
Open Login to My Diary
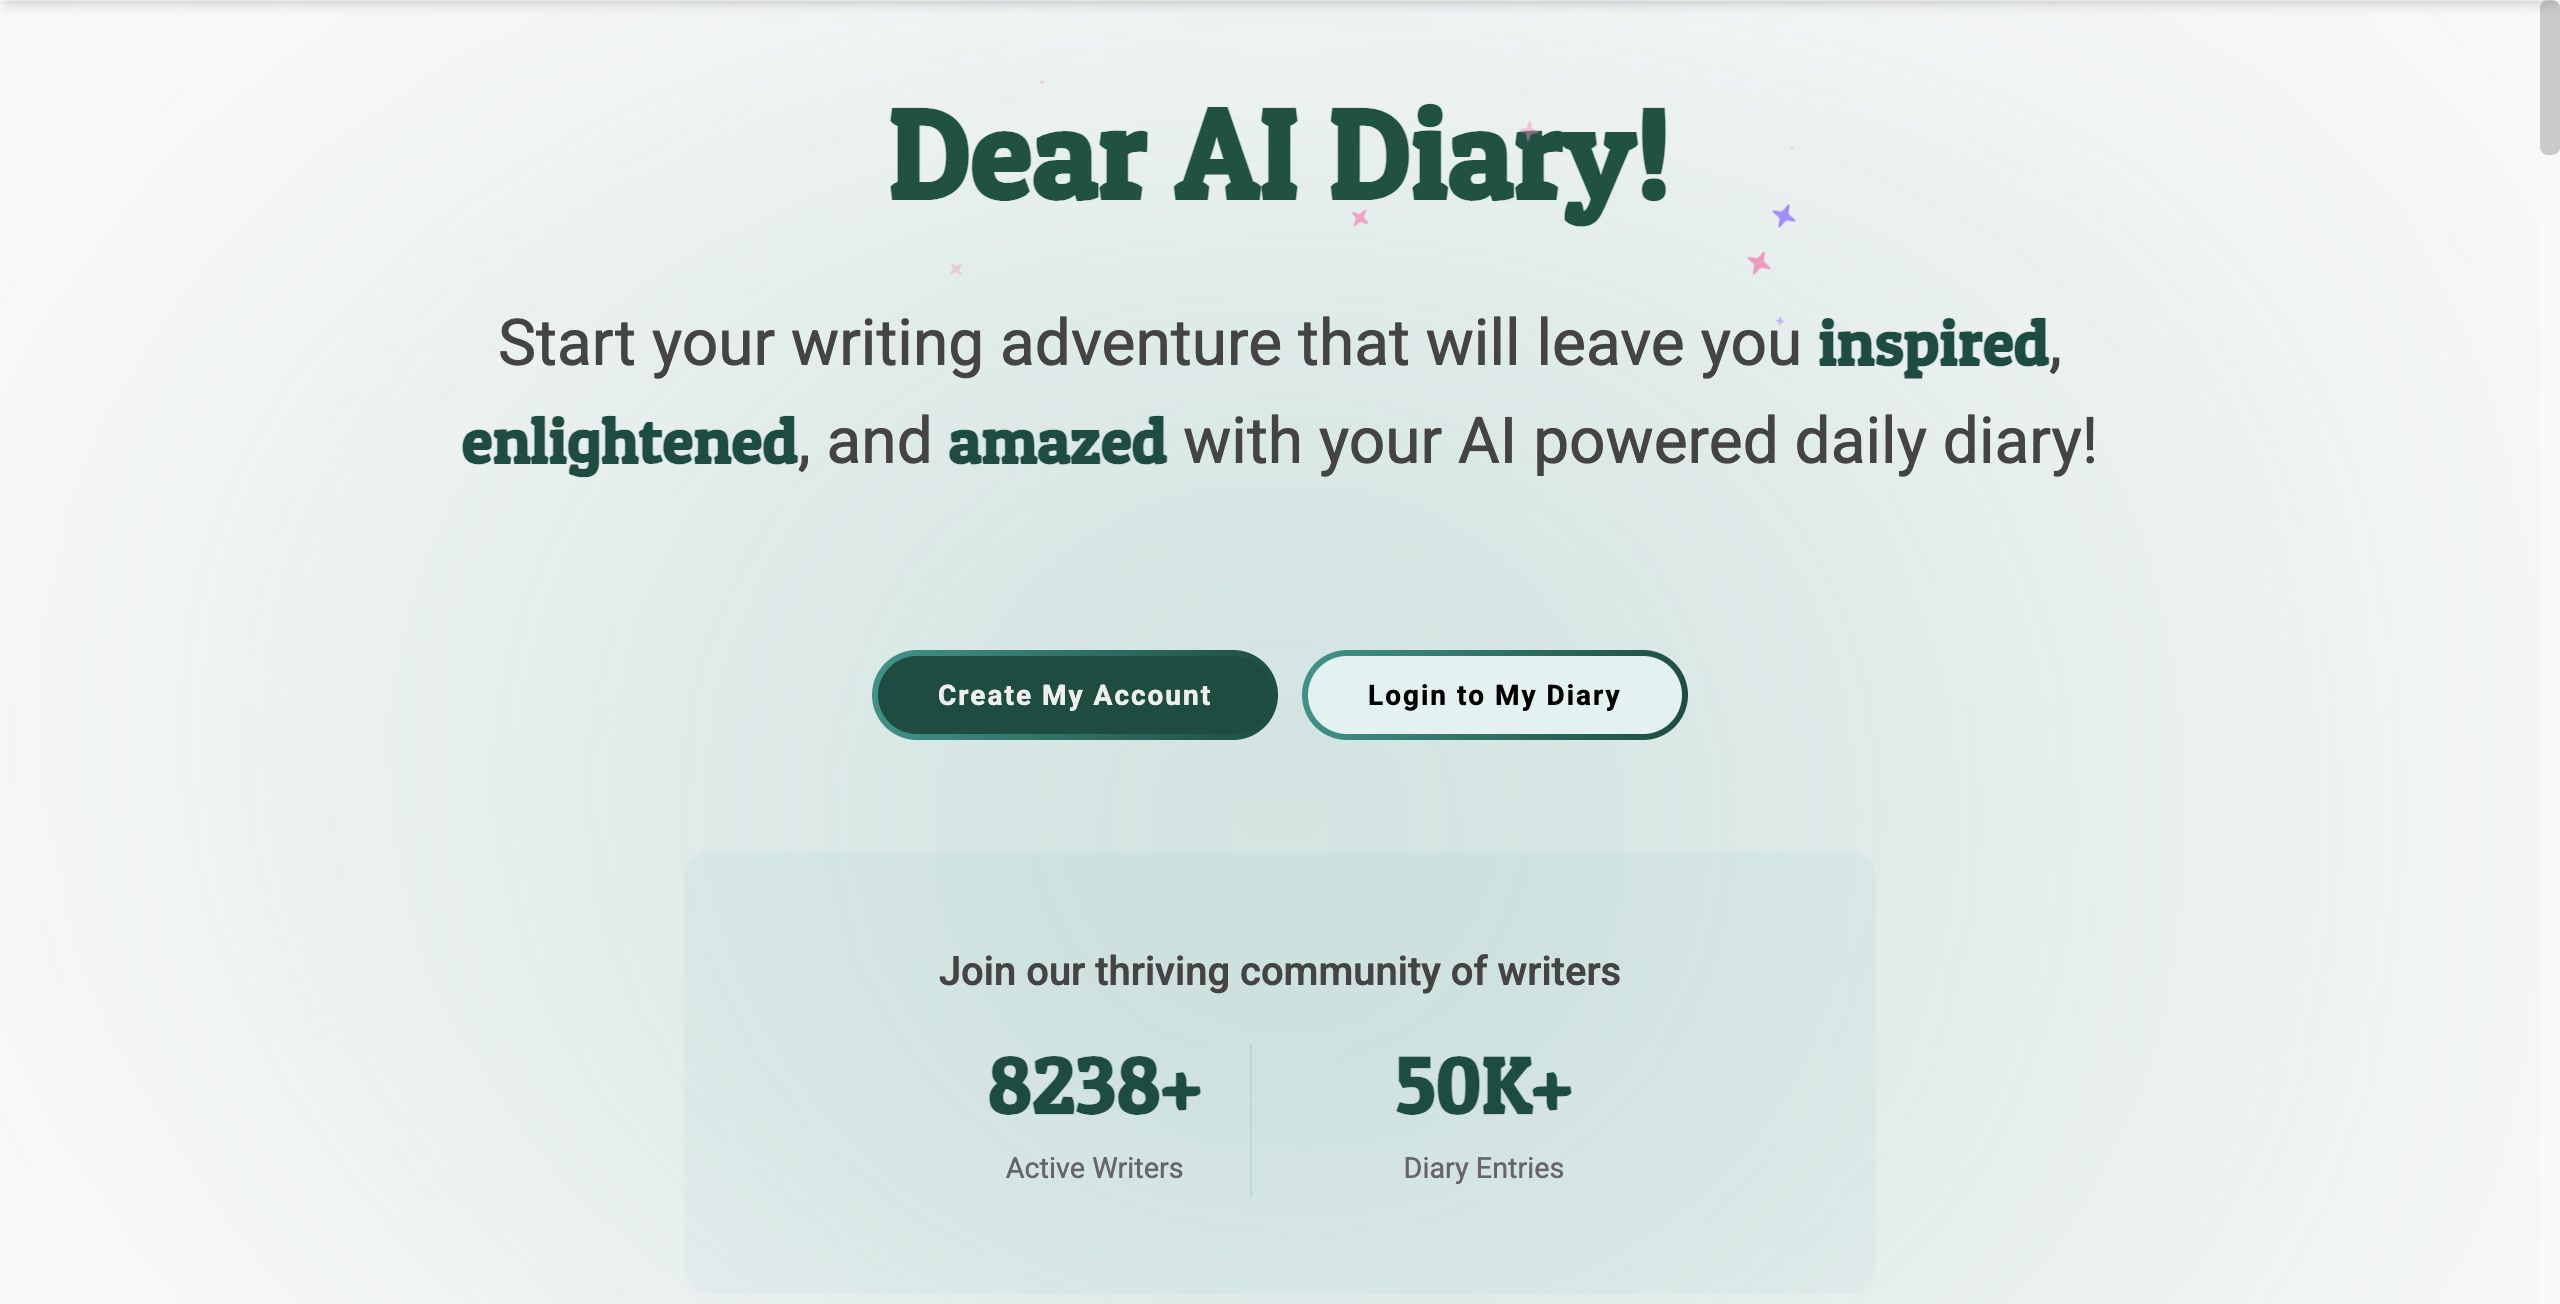click(1494, 695)
